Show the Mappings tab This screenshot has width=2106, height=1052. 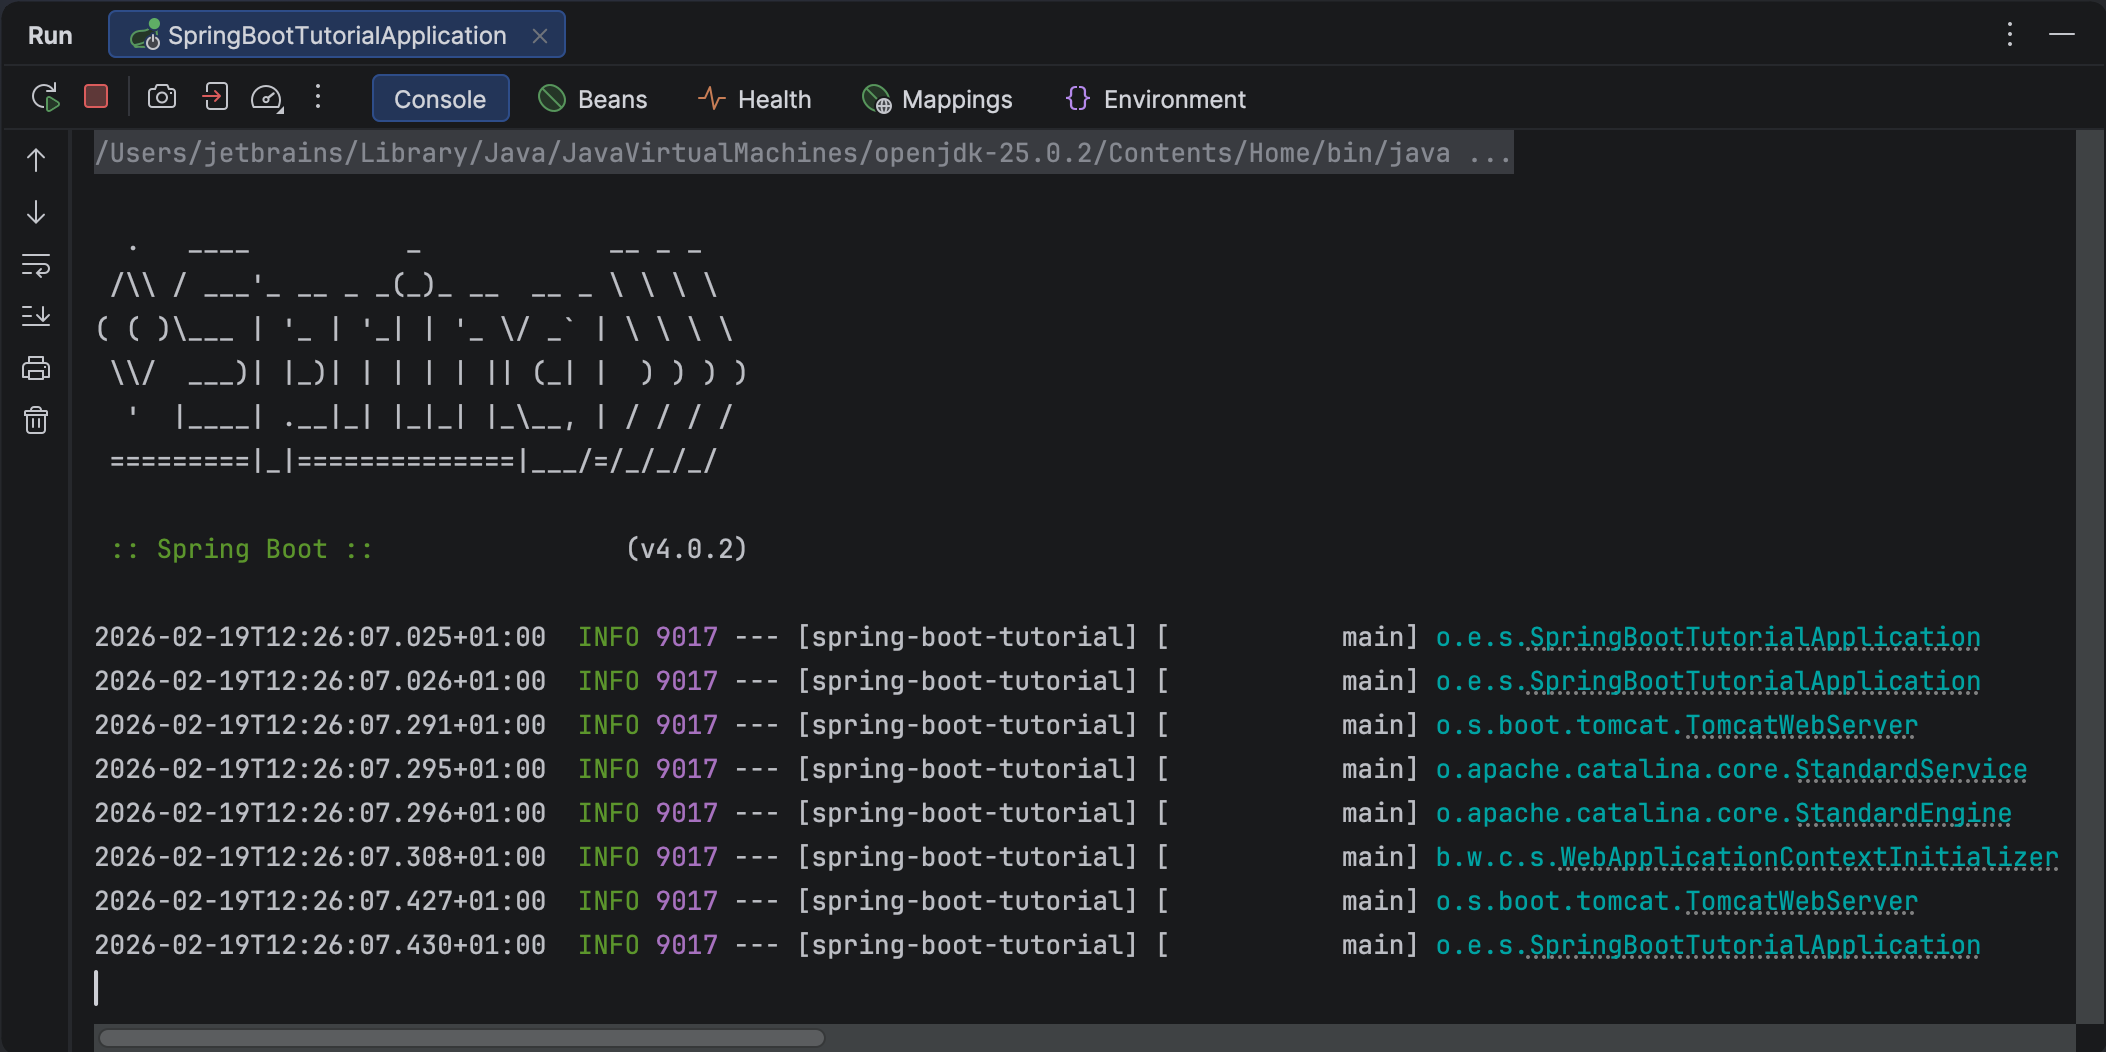click(937, 99)
